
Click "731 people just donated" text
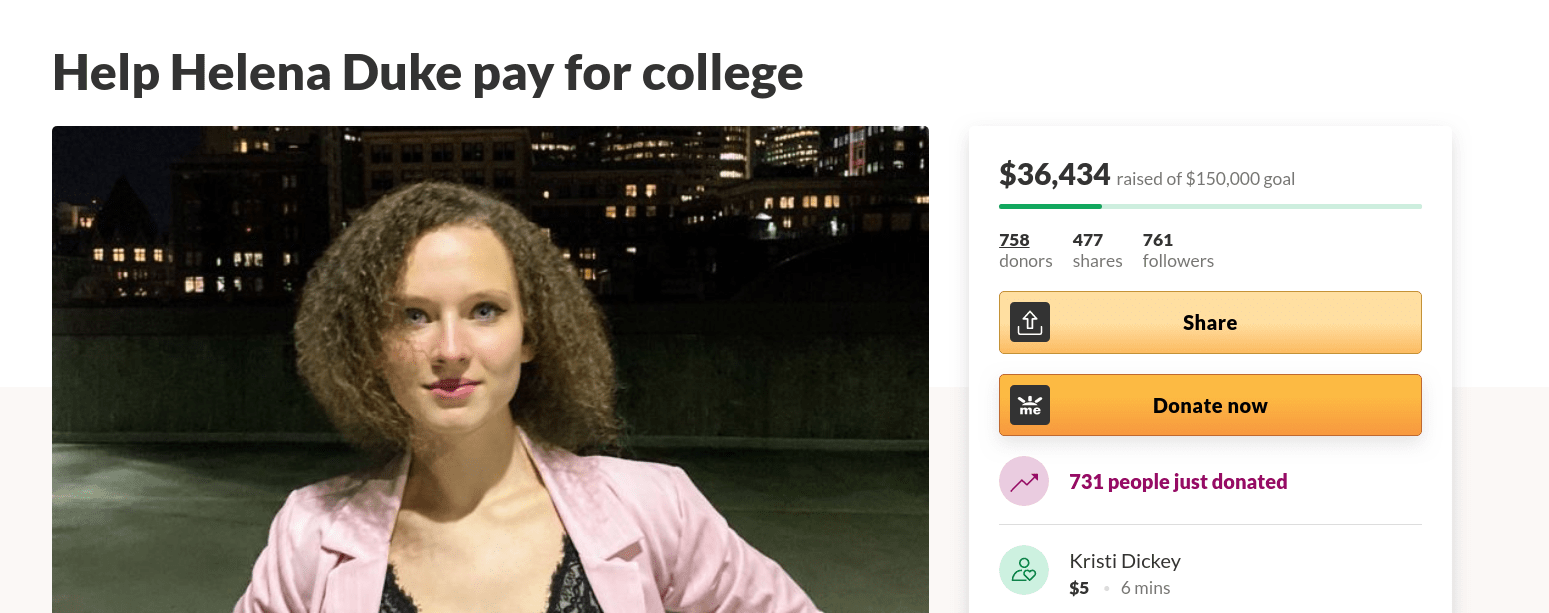[1178, 482]
